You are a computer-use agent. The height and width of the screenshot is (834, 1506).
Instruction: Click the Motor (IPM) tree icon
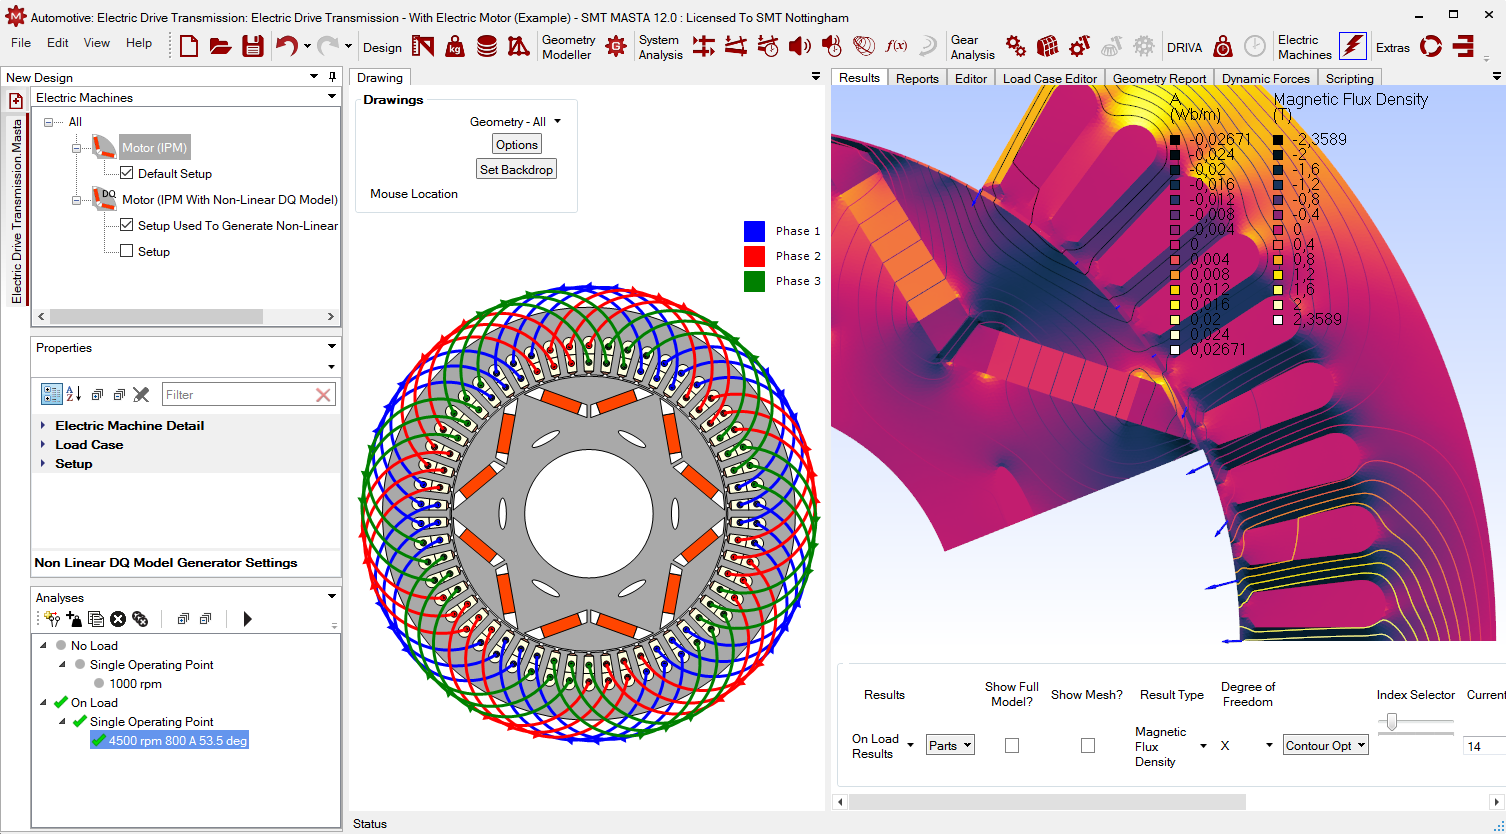pos(104,147)
